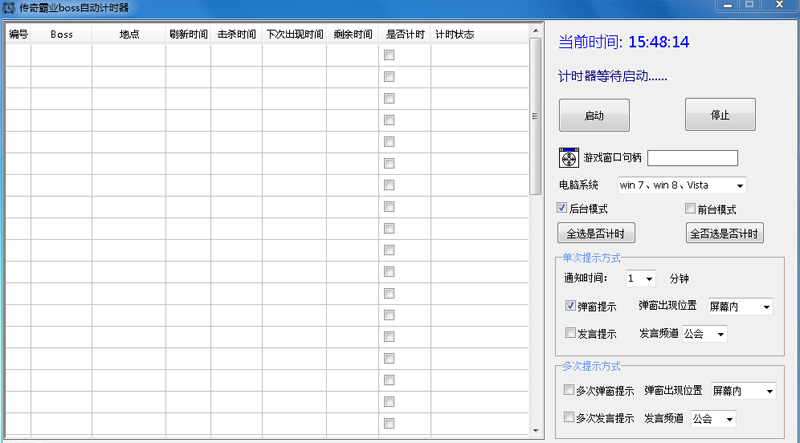Click the 计时器等待启动 status text

[613, 77]
